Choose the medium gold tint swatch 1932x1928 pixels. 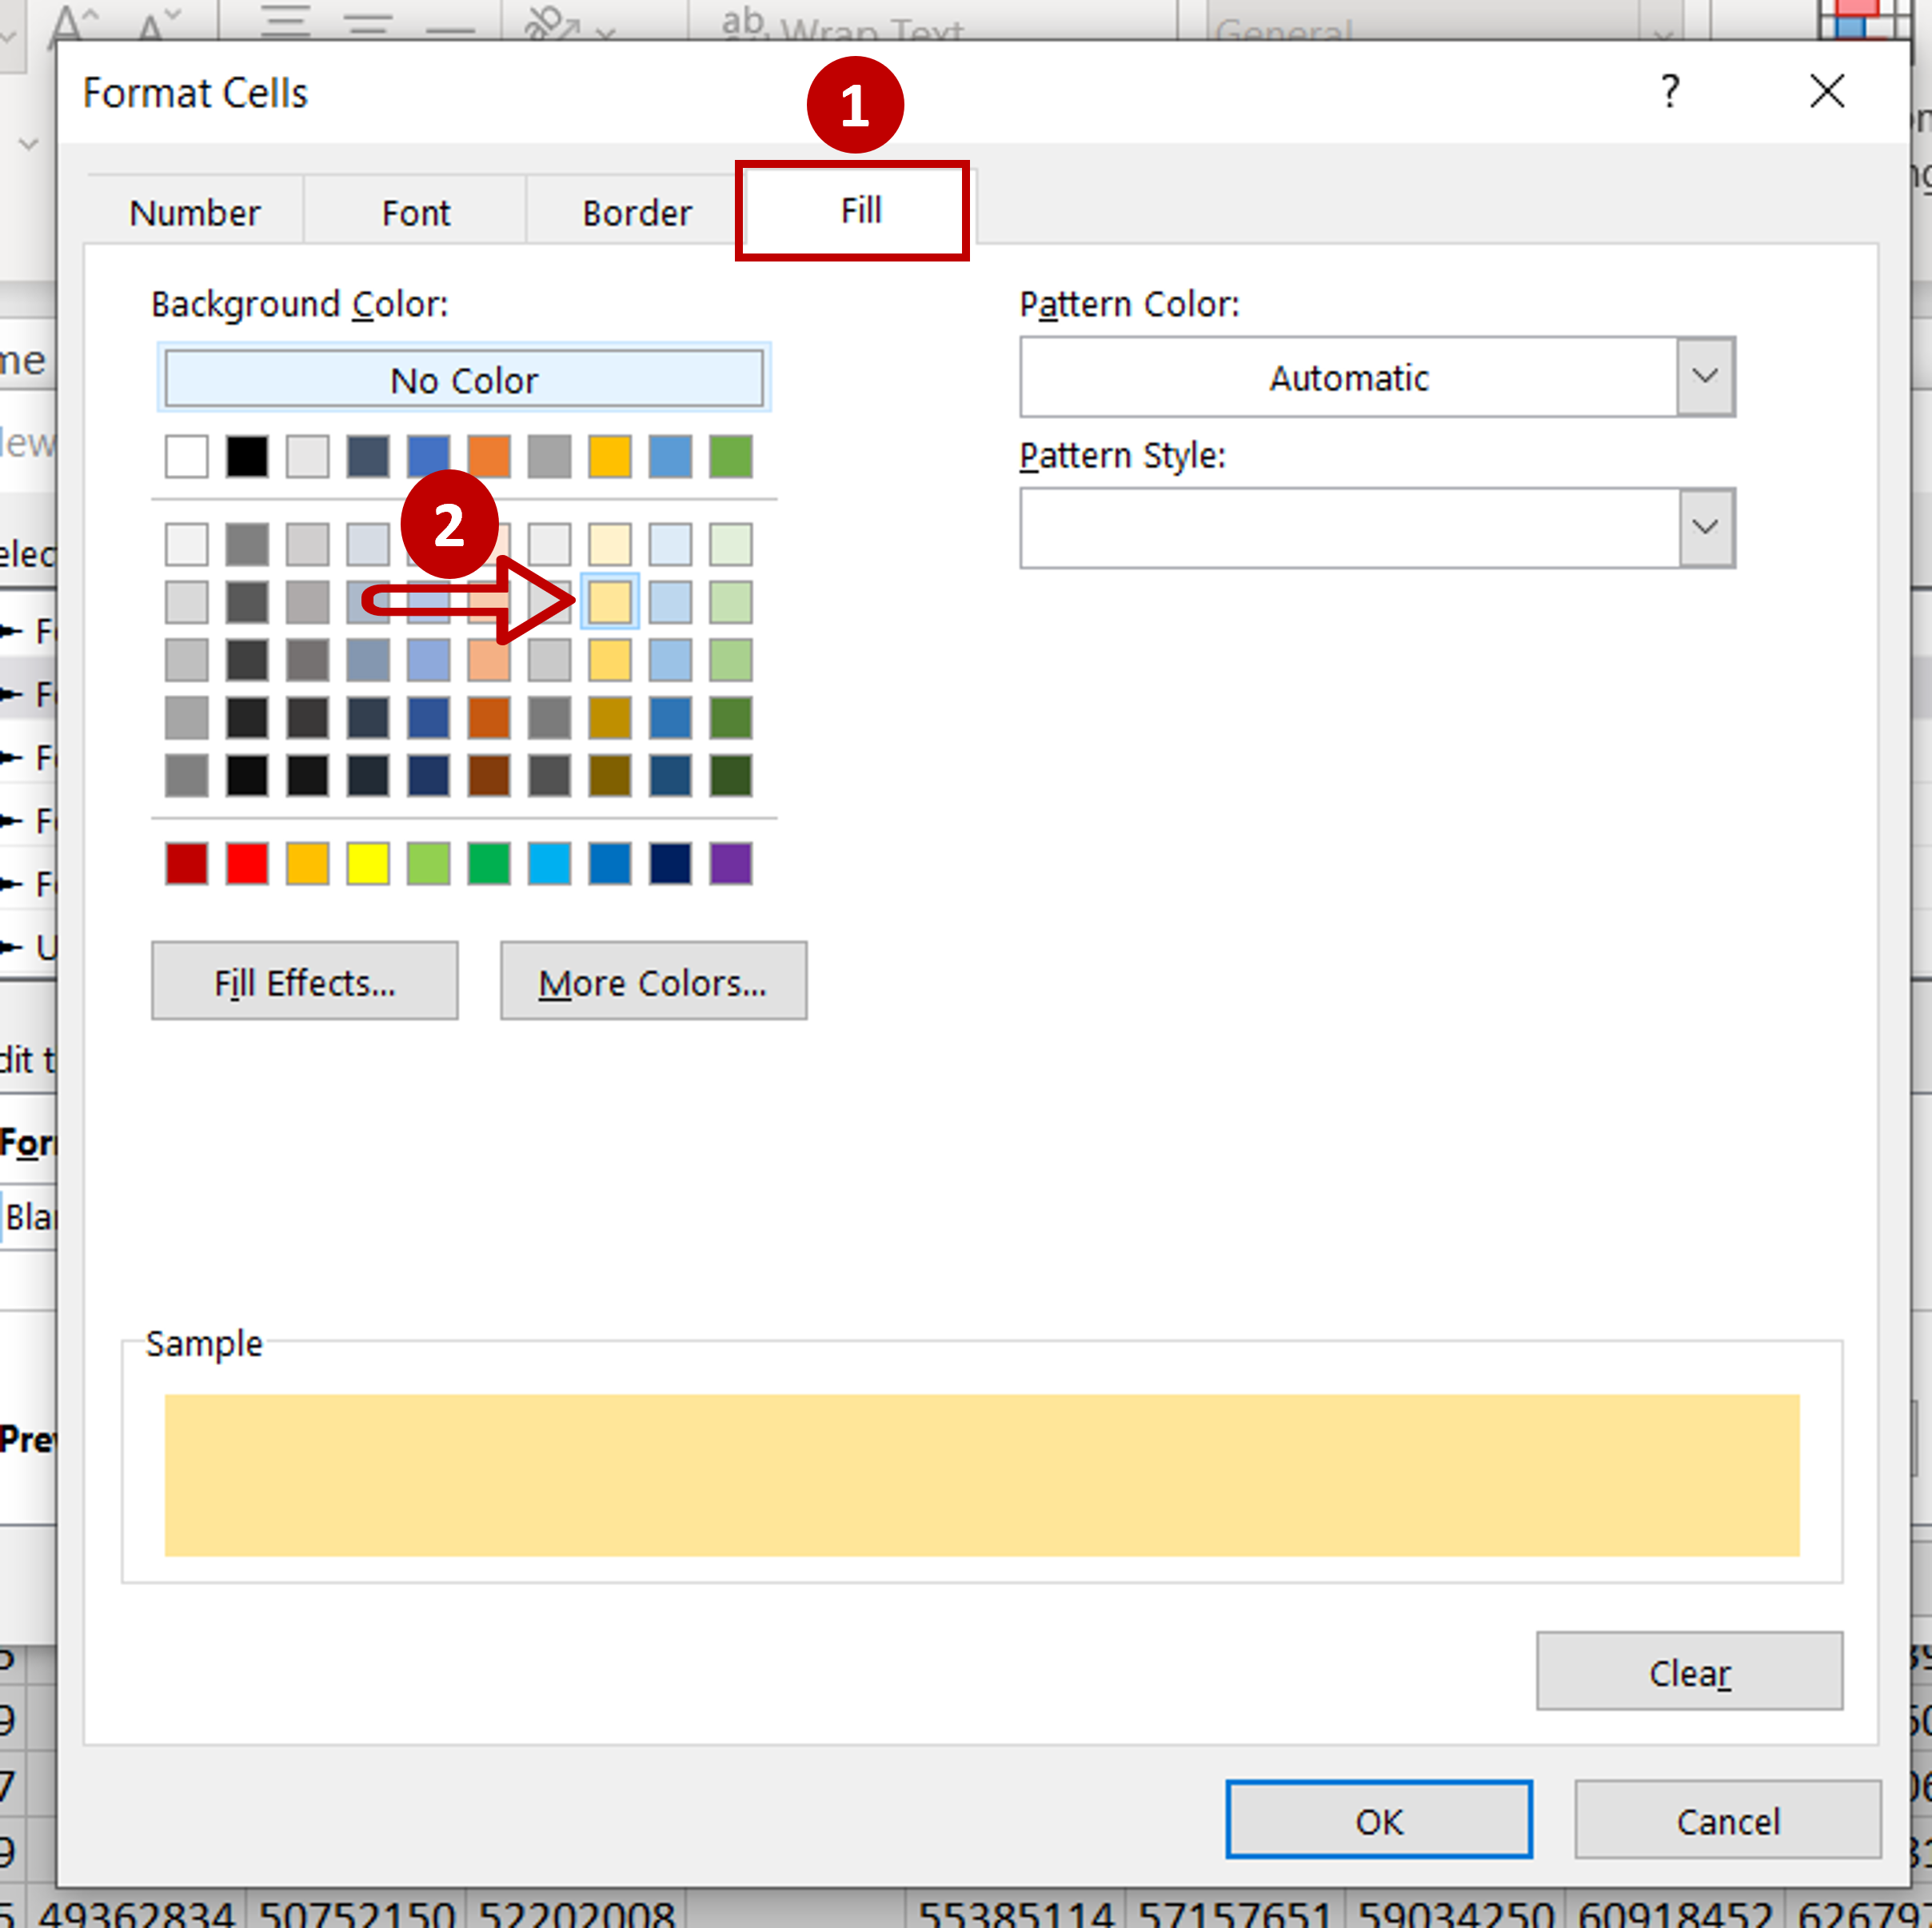(610, 660)
